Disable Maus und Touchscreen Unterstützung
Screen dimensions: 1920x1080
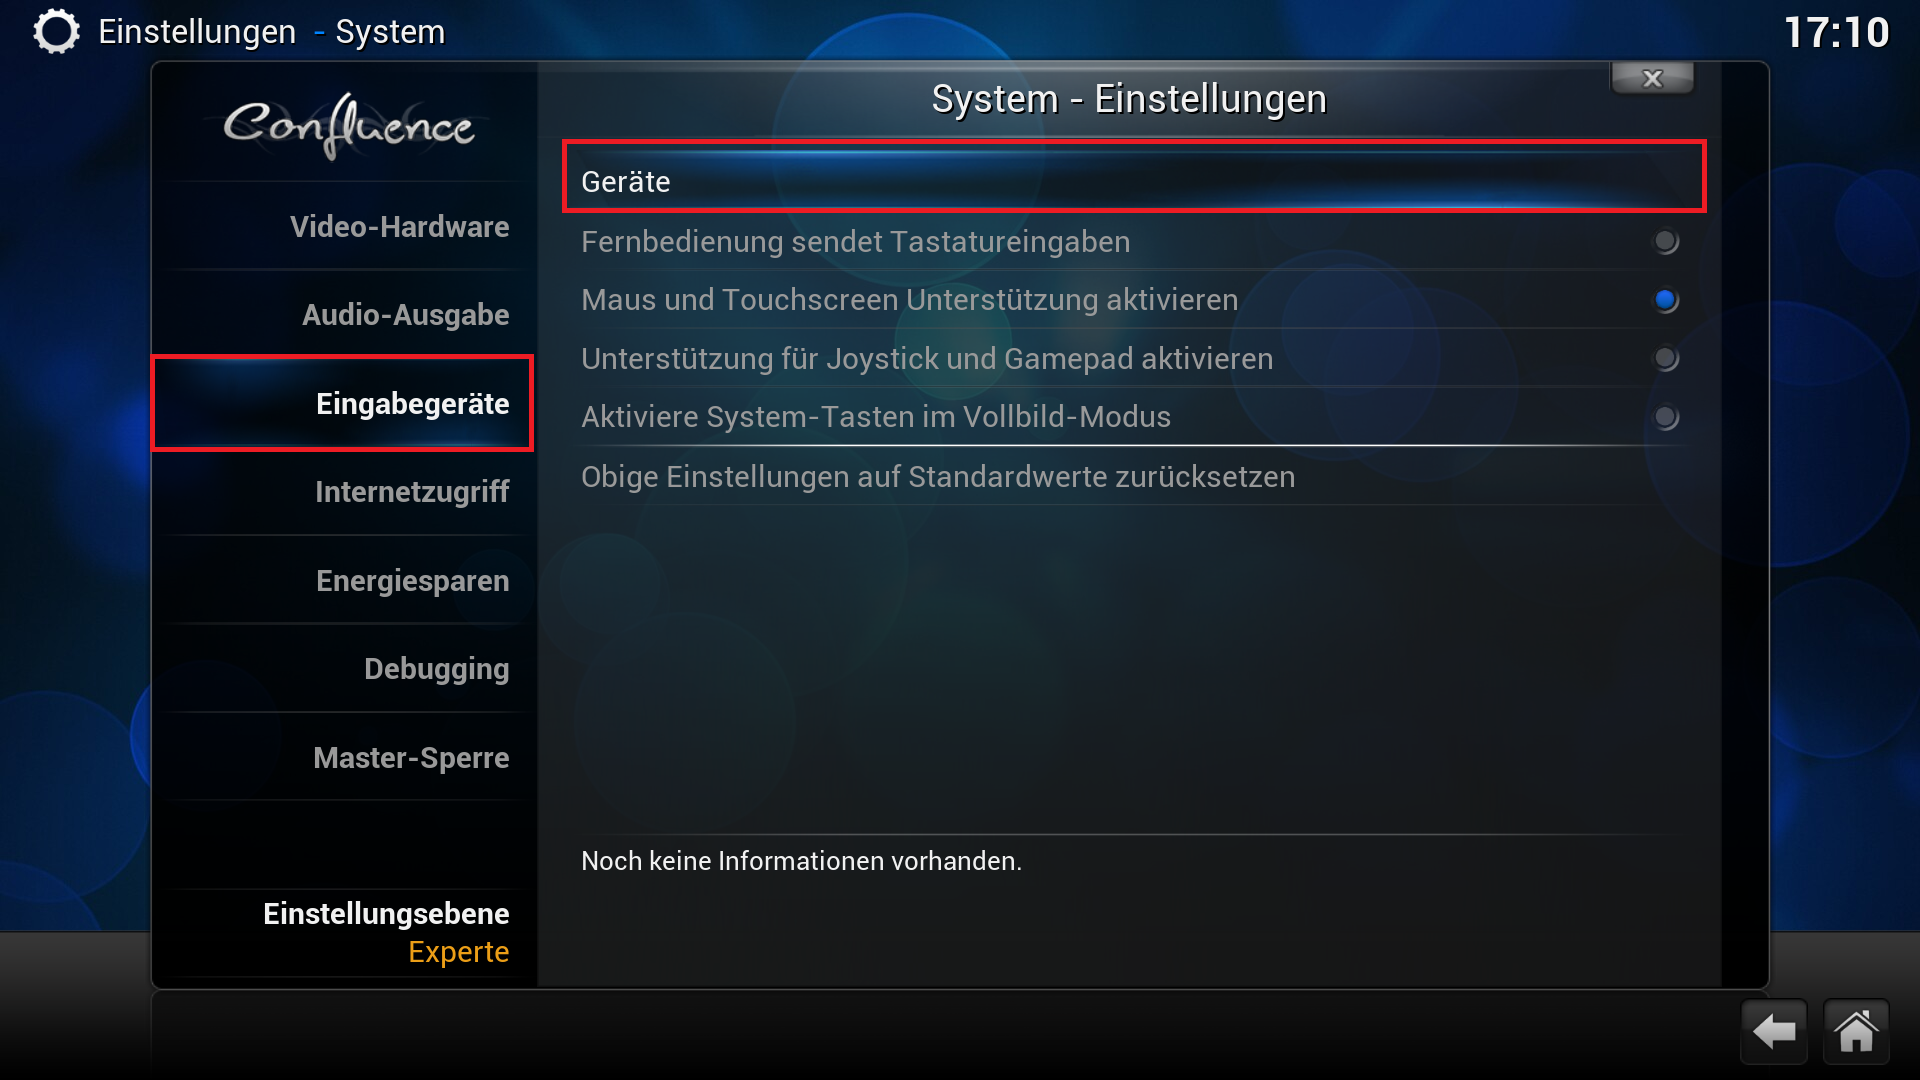tap(1129, 300)
